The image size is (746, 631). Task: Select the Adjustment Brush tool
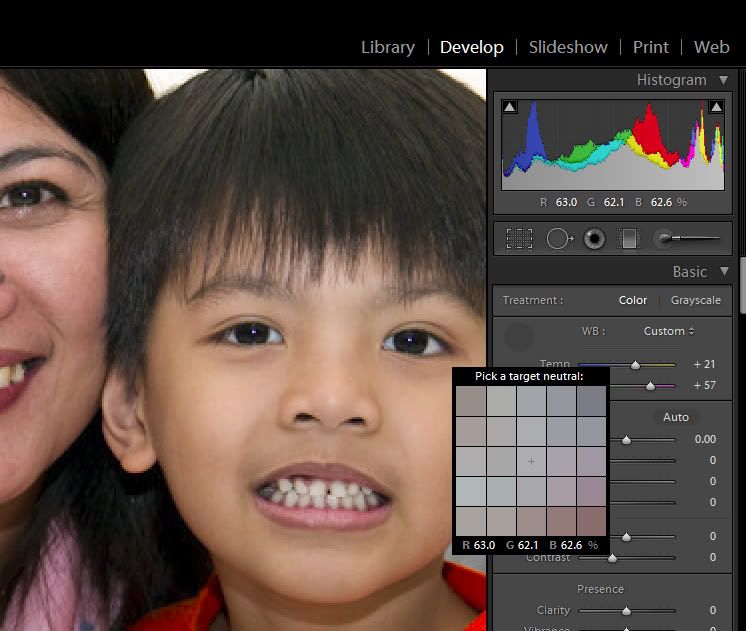pos(687,239)
